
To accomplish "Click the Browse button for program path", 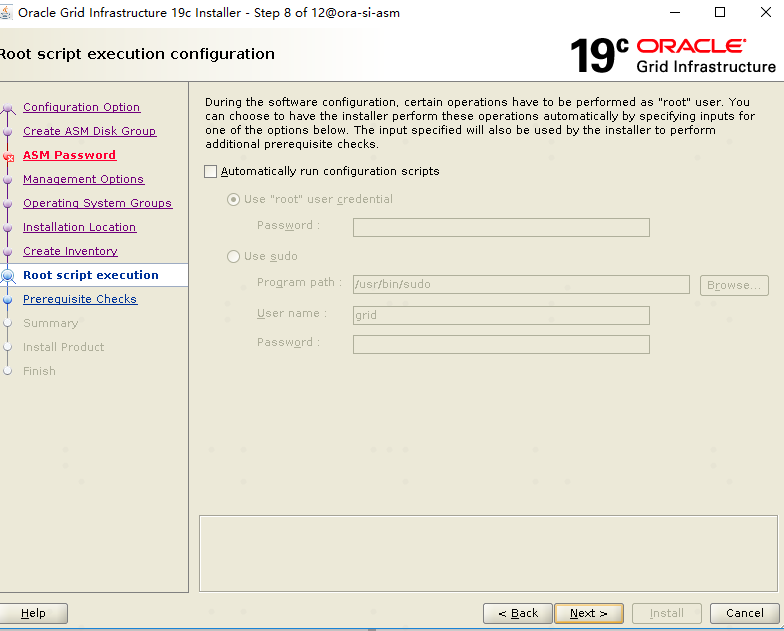I will (734, 285).
